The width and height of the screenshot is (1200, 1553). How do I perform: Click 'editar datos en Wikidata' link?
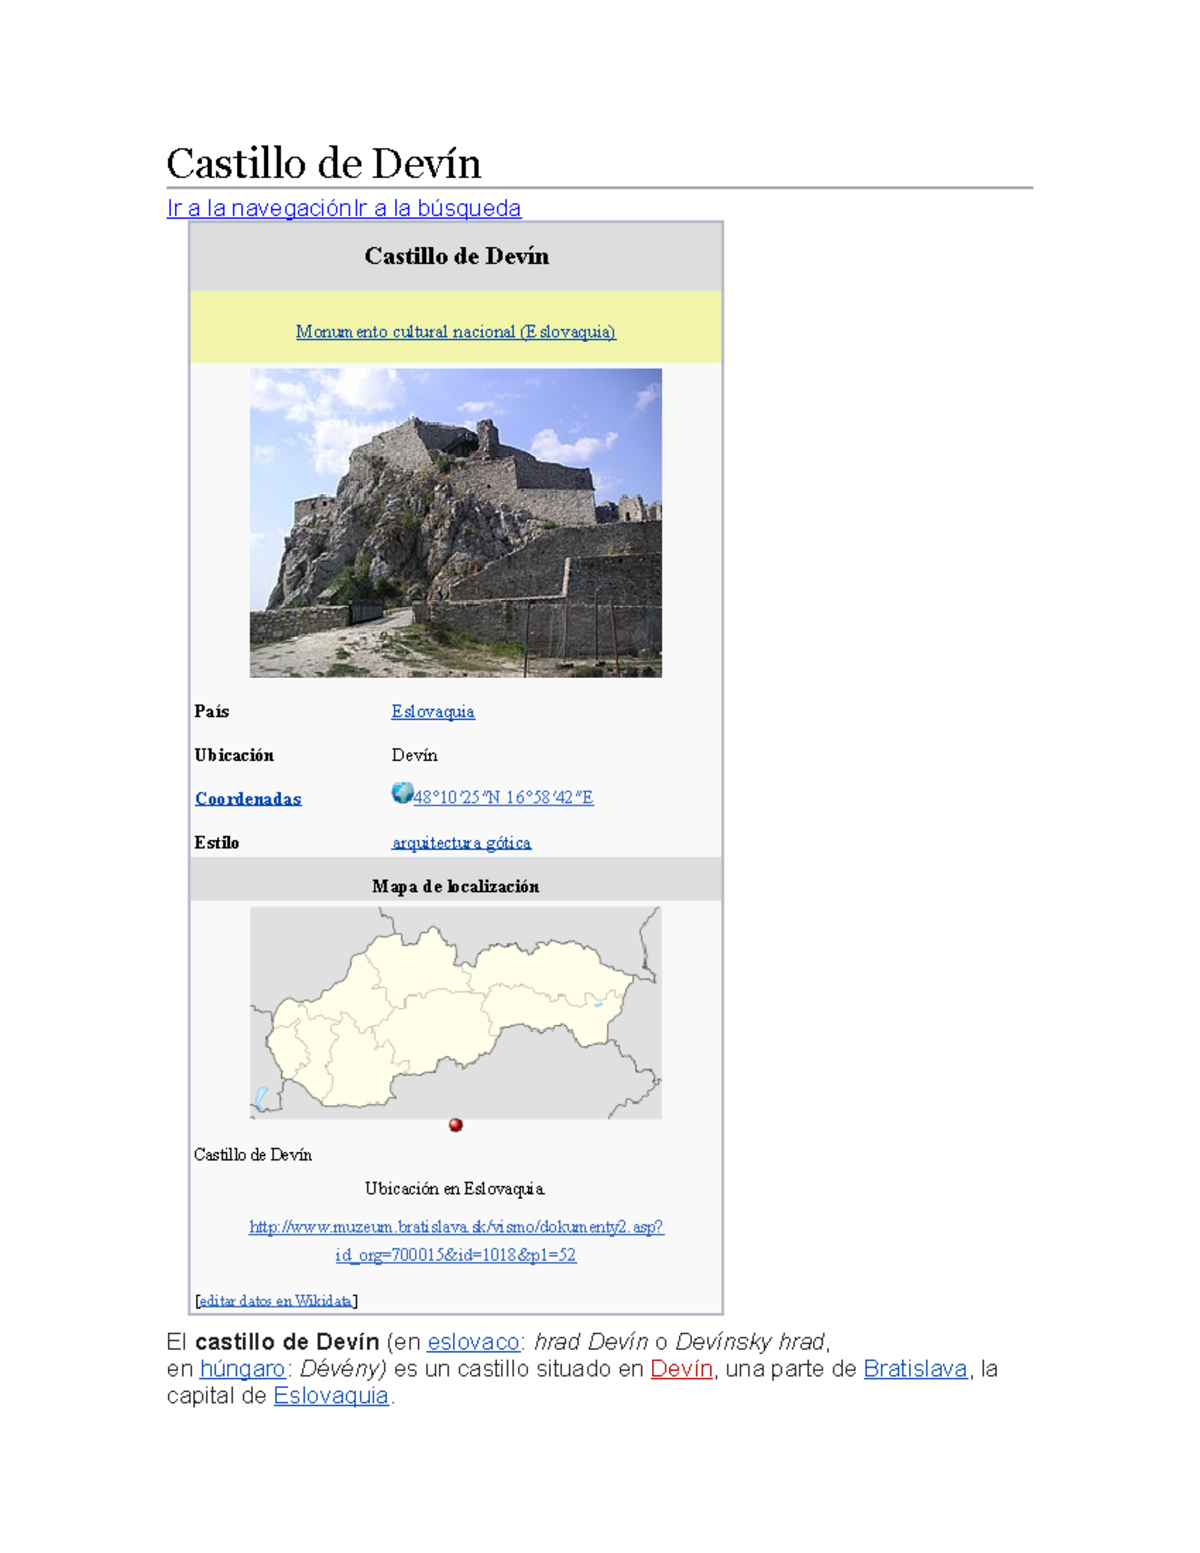point(276,1300)
